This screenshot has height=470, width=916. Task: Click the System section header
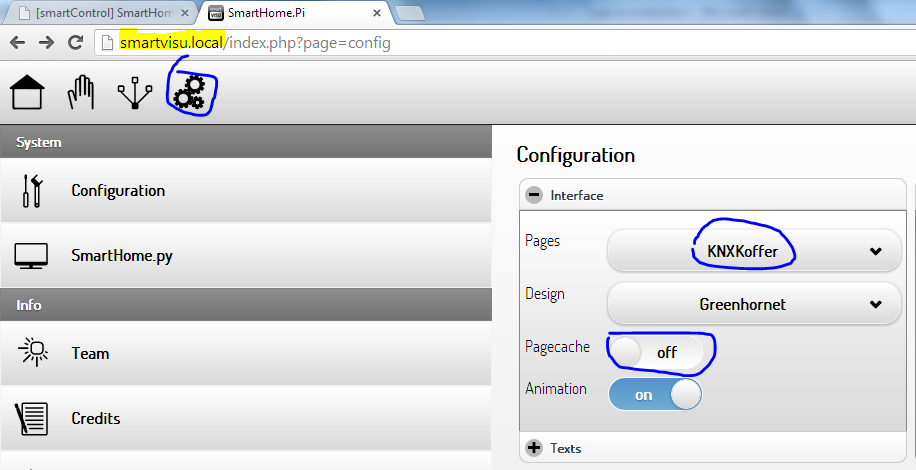click(246, 142)
